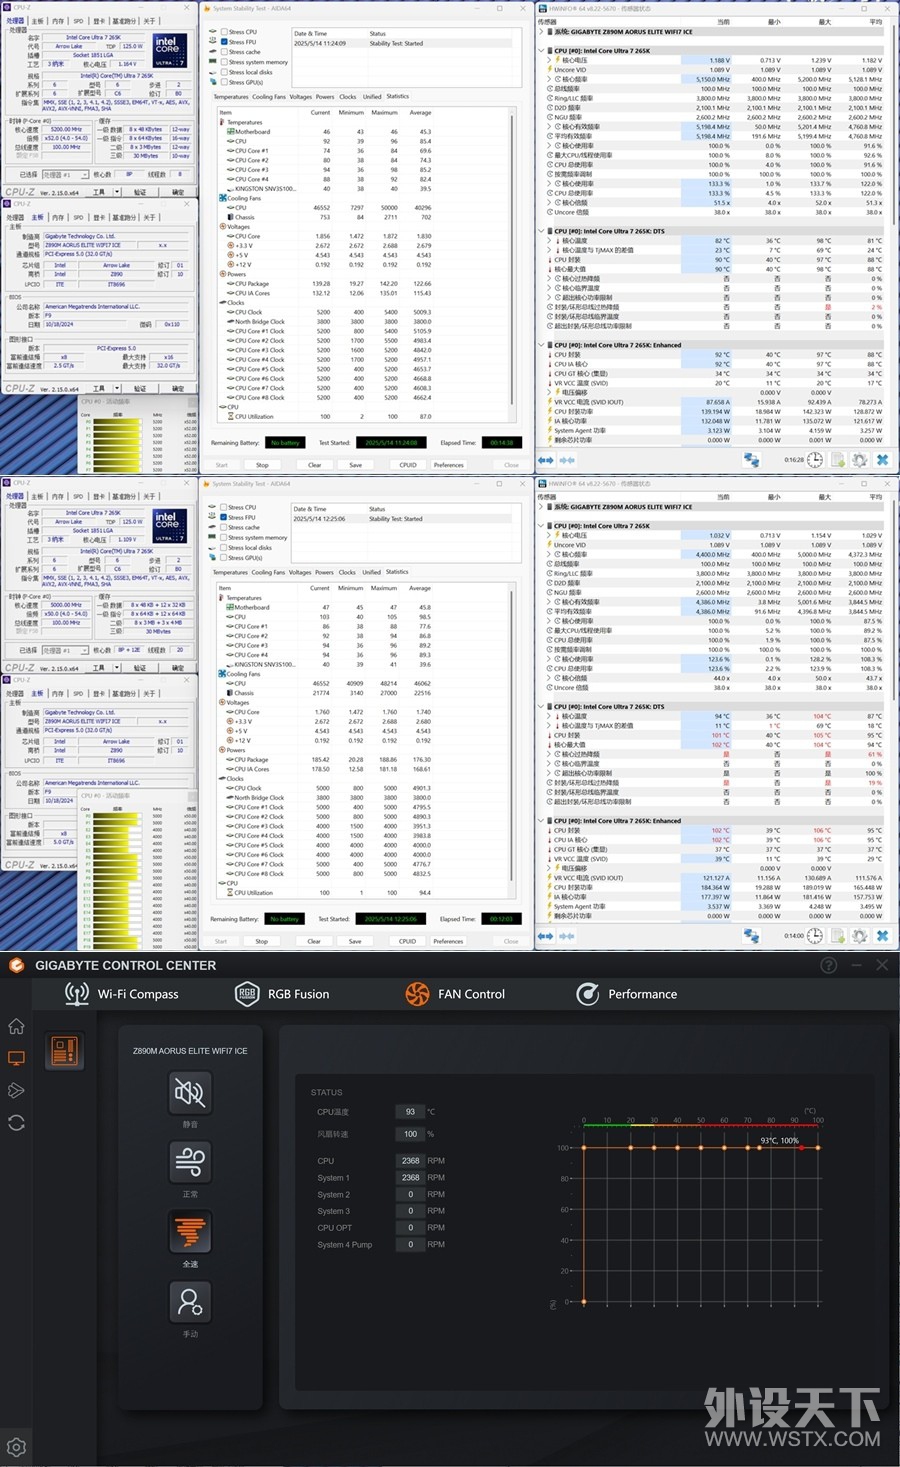This screenshot has width=900, height=1467.
Task: Collapse the CPU [#0] 265K: DTS section in HWiNFO timed 0:14:00
Action: coord(542,706)
